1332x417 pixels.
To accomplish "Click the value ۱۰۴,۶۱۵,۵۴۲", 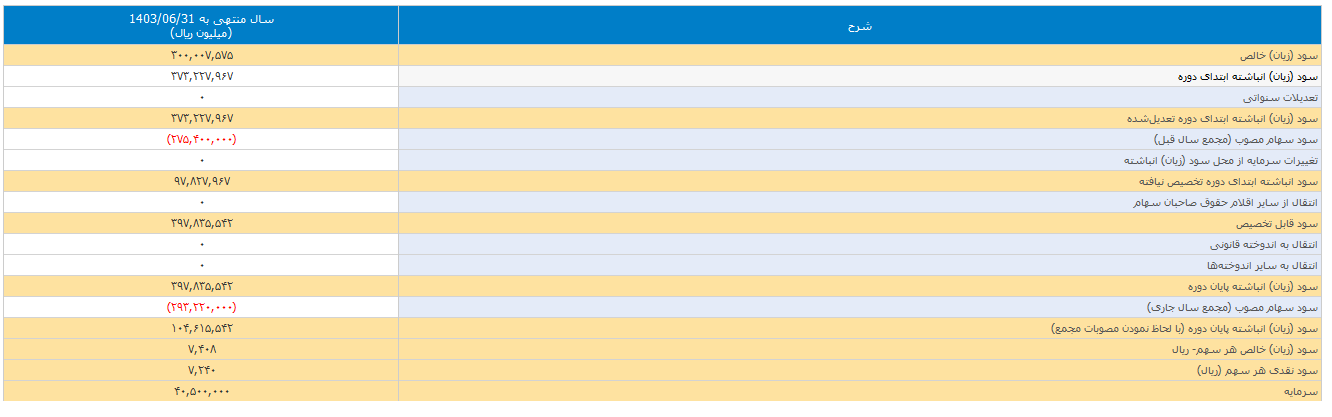I will (x=201, y=328).
